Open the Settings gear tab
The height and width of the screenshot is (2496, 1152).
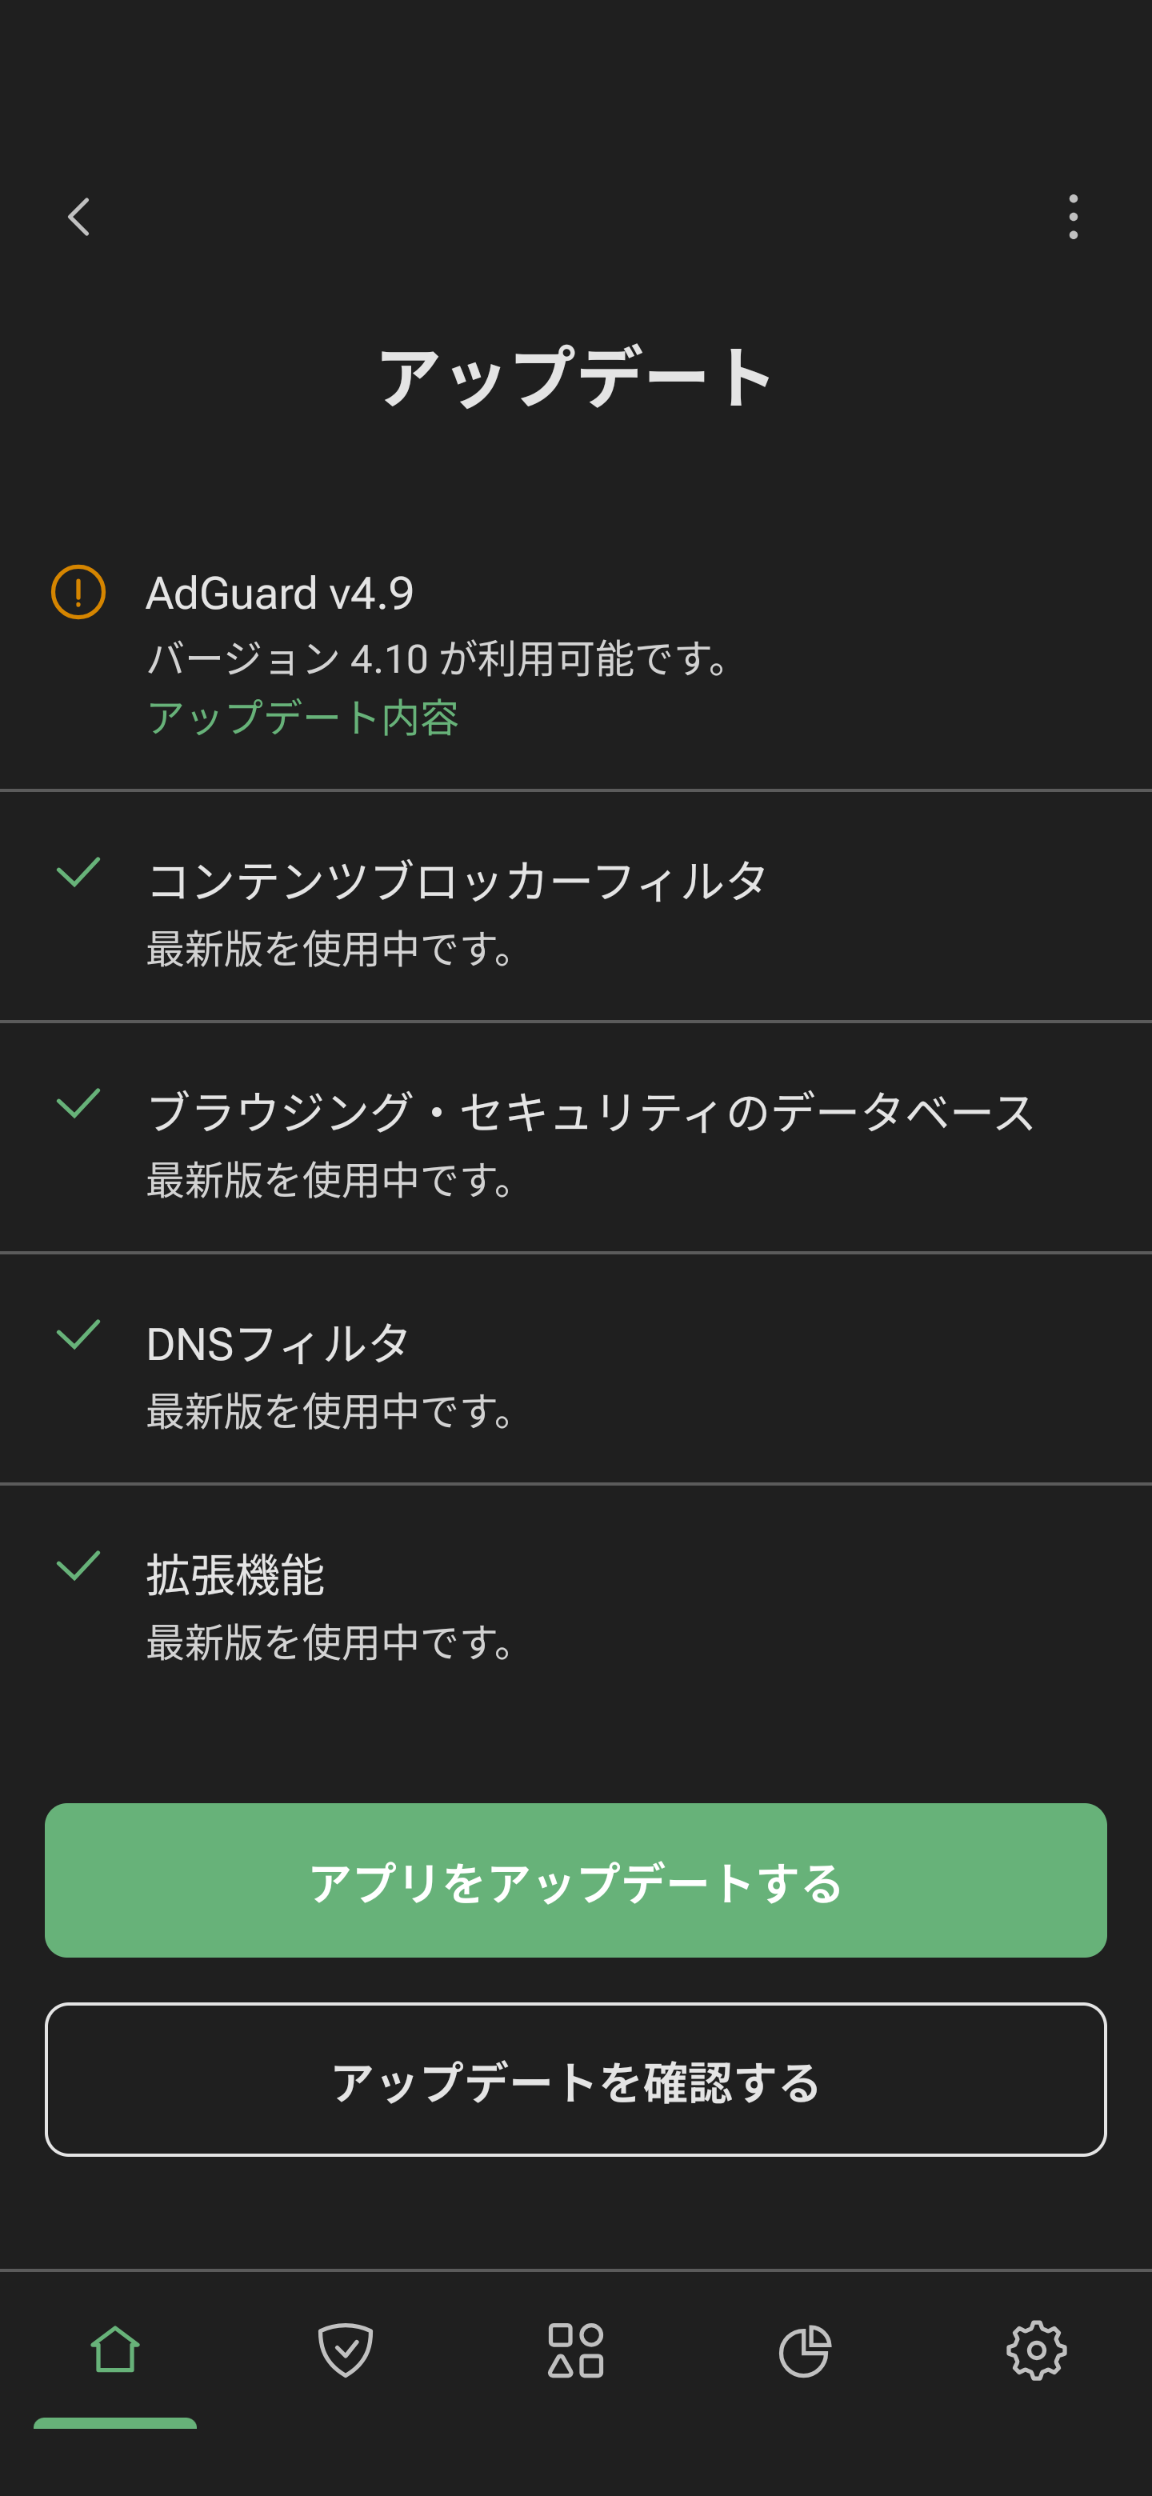pos(1036,2350)
